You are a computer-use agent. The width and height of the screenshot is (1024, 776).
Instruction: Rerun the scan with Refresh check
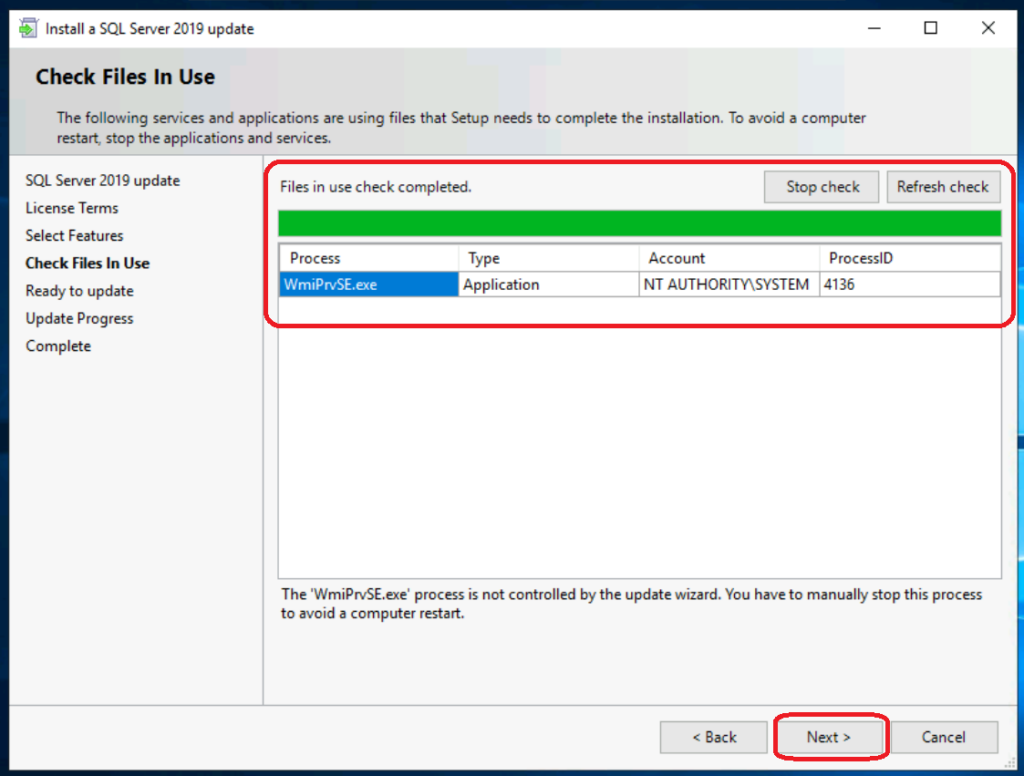[x=943, y=187]
